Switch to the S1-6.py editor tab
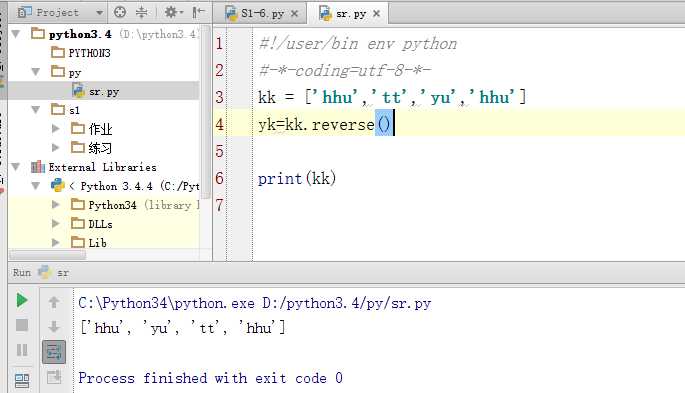 262,14
